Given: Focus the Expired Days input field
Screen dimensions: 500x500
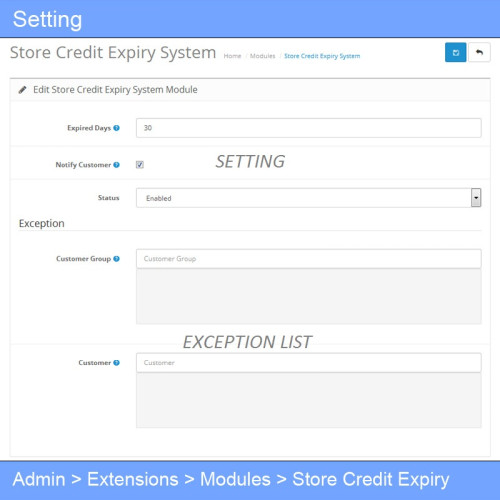Looking at the screenshot, I should coord(309,128).
